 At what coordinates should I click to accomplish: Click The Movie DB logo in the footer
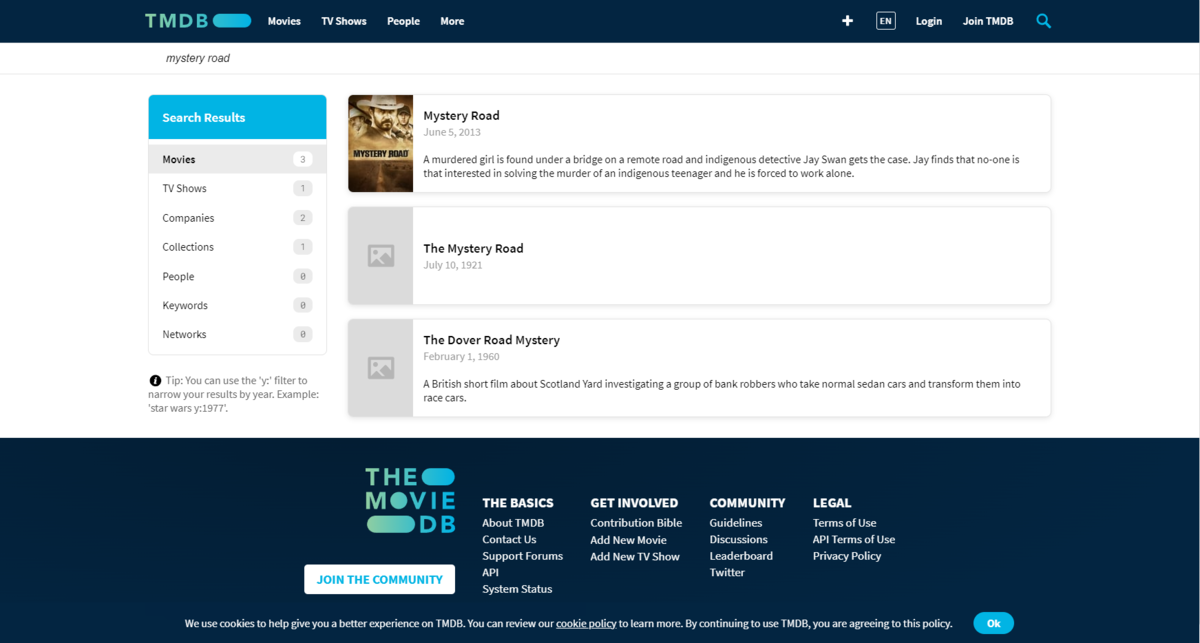(x=410, y=502)
